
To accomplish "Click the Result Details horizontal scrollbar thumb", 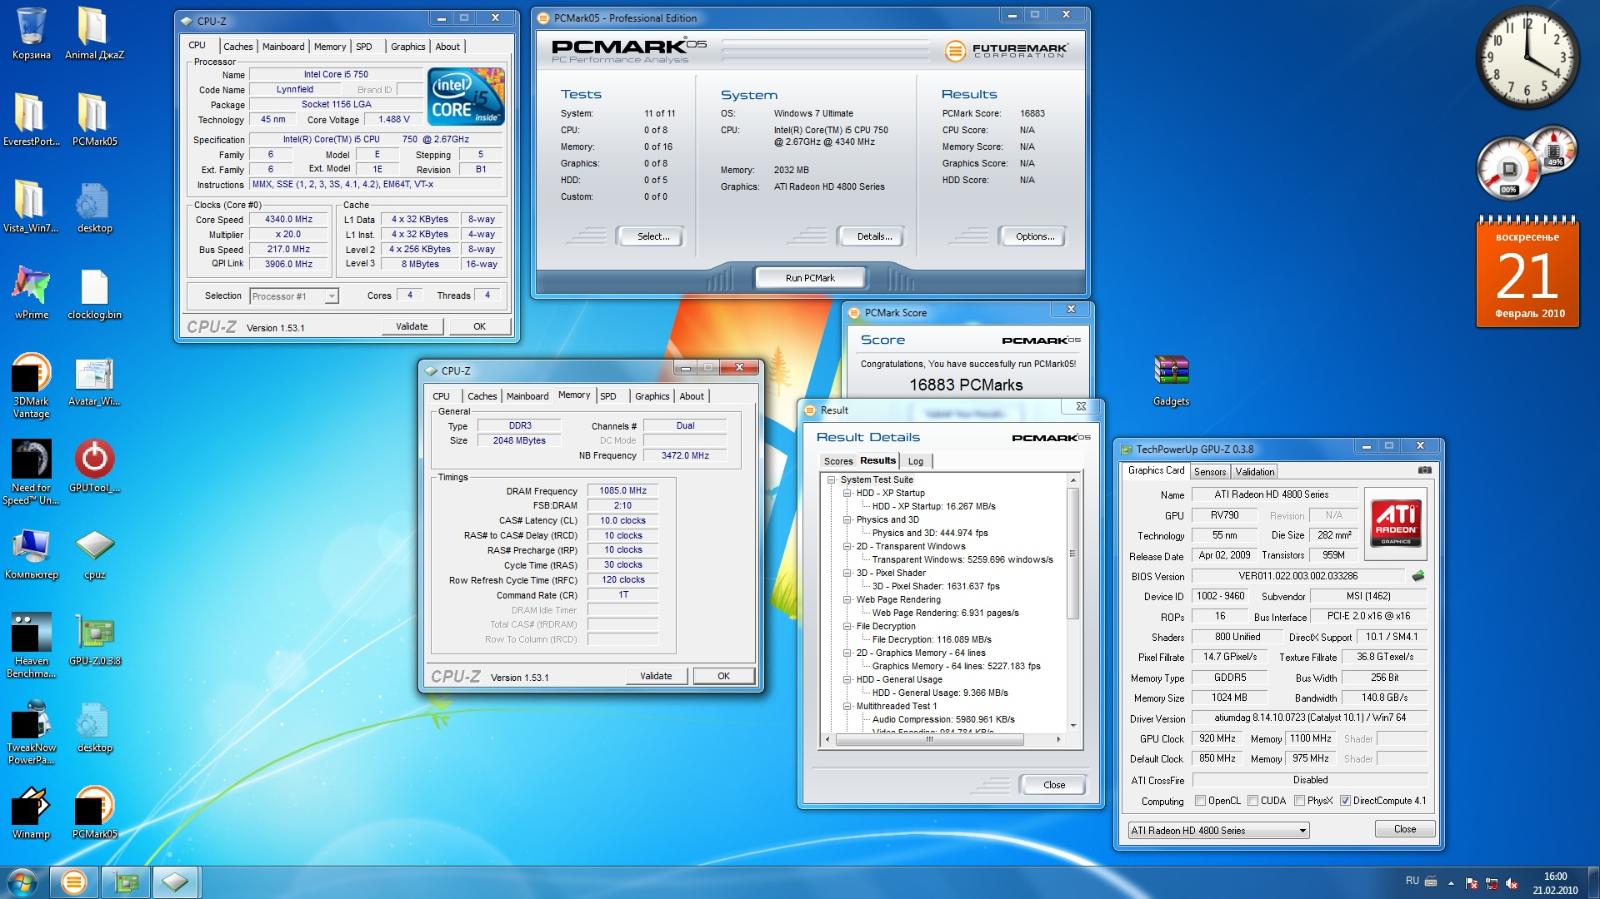I will pos(931,740).
